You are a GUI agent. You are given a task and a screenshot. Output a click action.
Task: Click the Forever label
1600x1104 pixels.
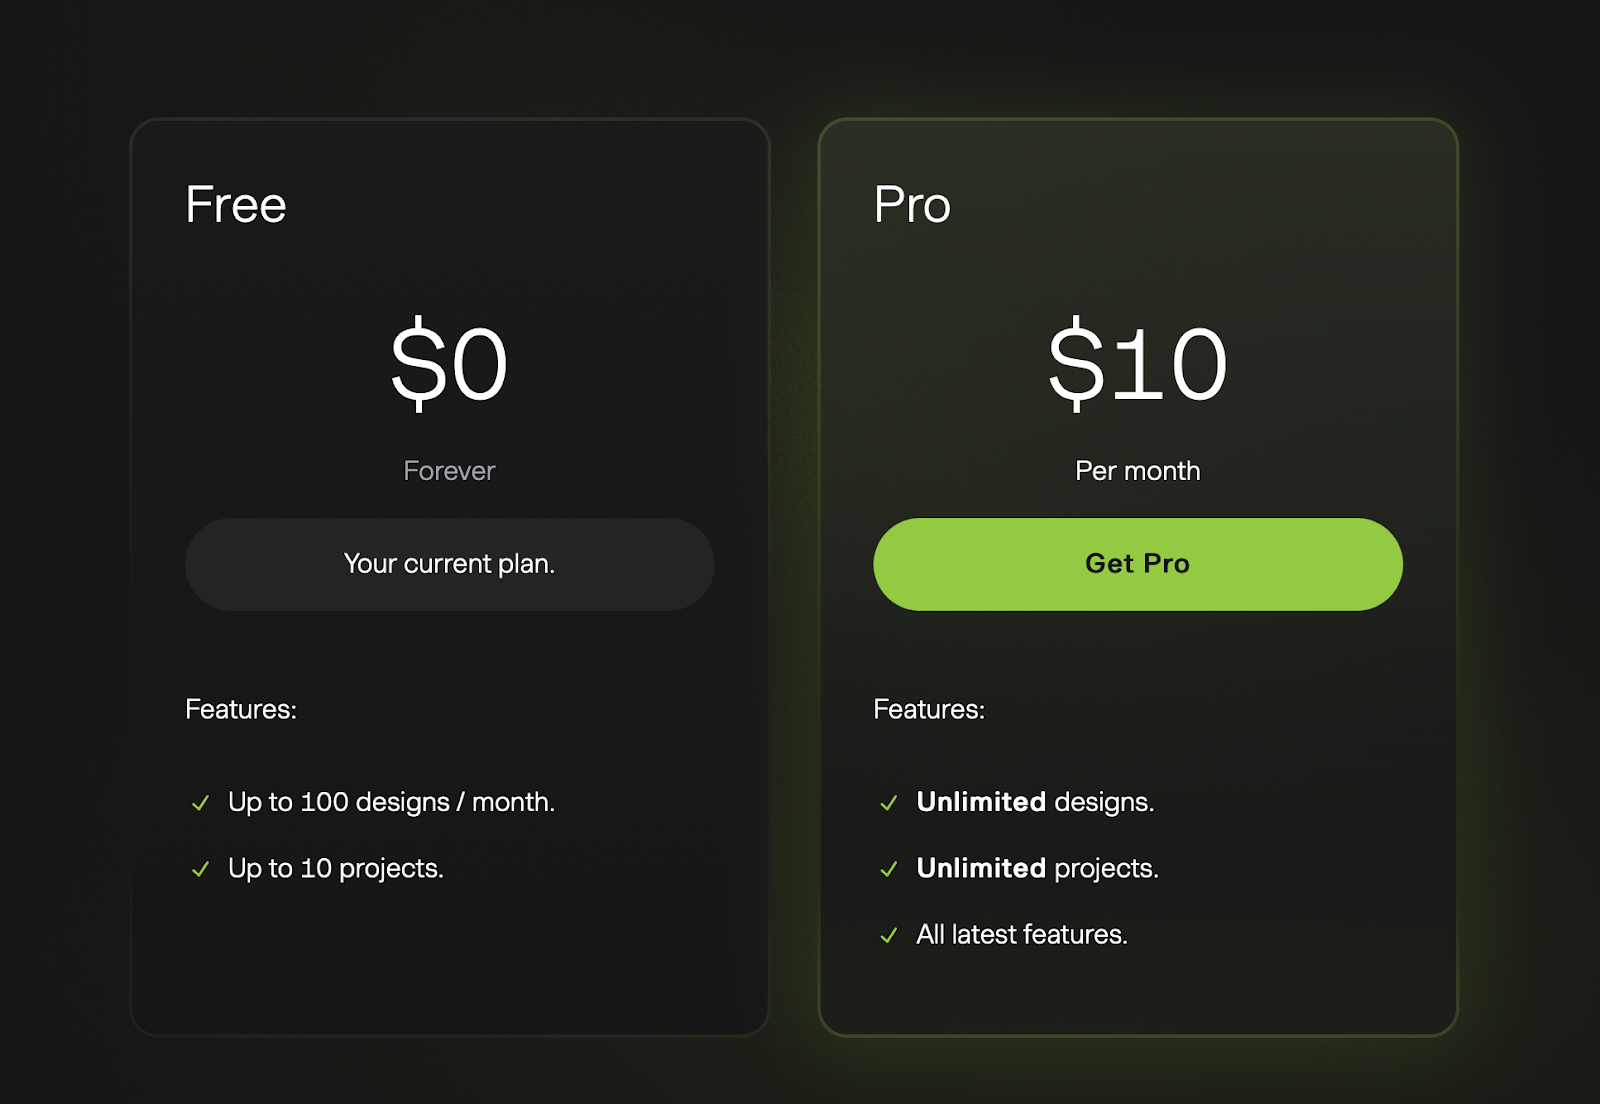(449, 471)
